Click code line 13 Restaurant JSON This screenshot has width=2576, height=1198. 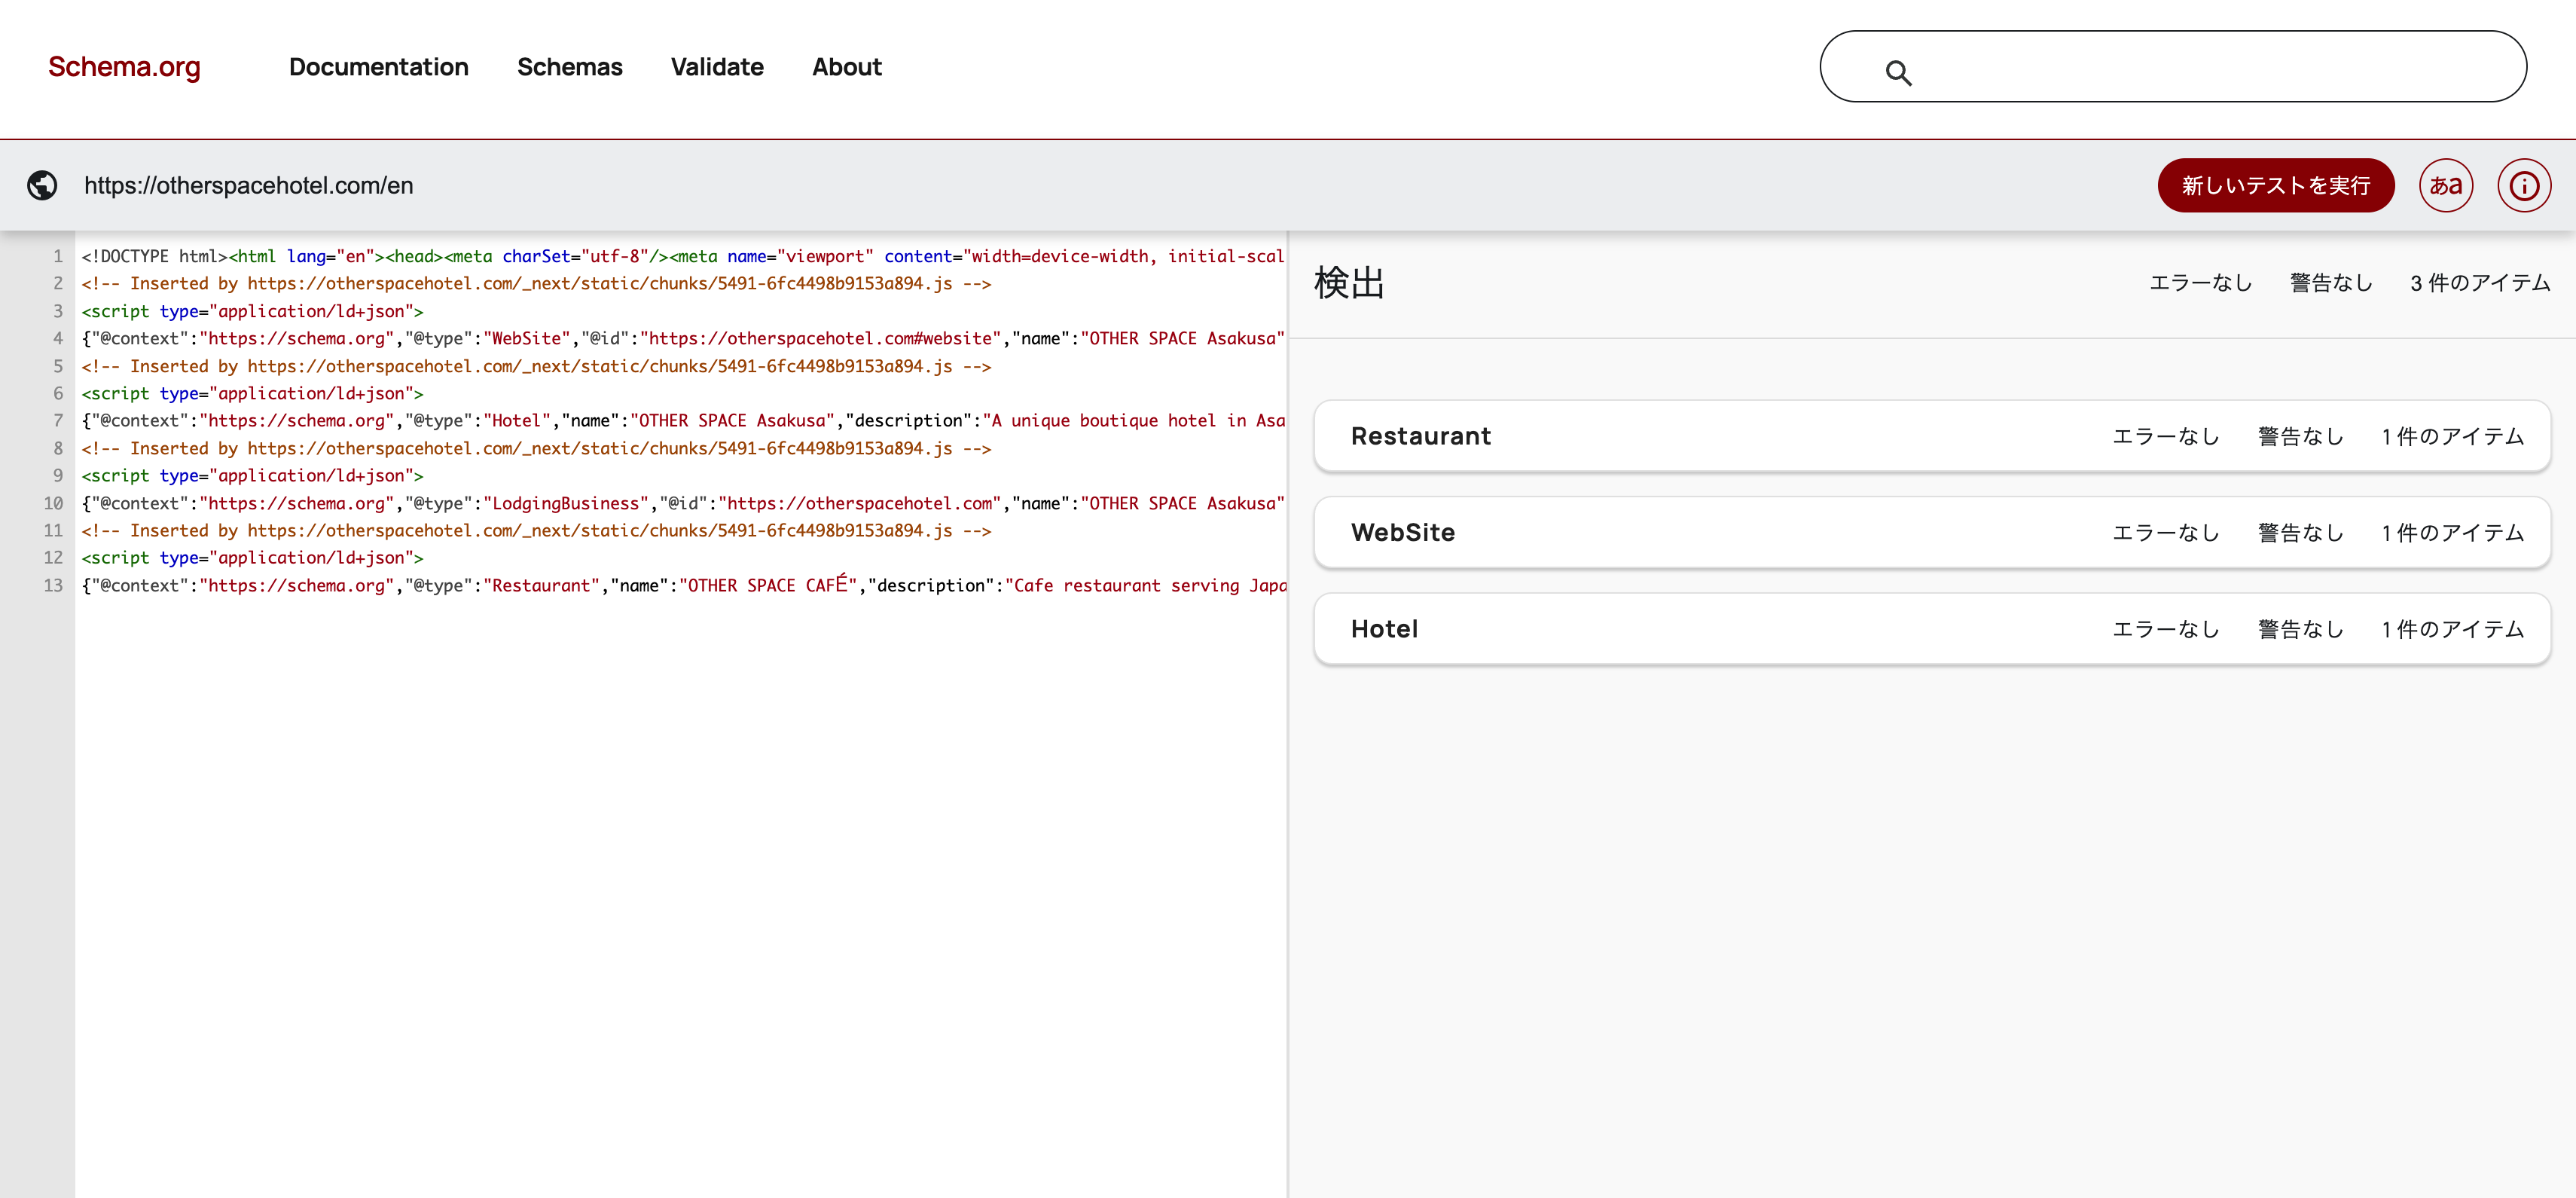pyautogui.click(x=682, y=585)
